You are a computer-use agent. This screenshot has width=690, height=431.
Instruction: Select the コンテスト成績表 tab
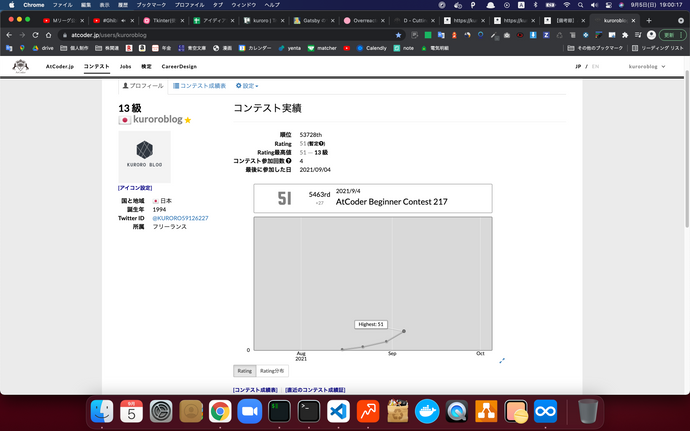199,86
